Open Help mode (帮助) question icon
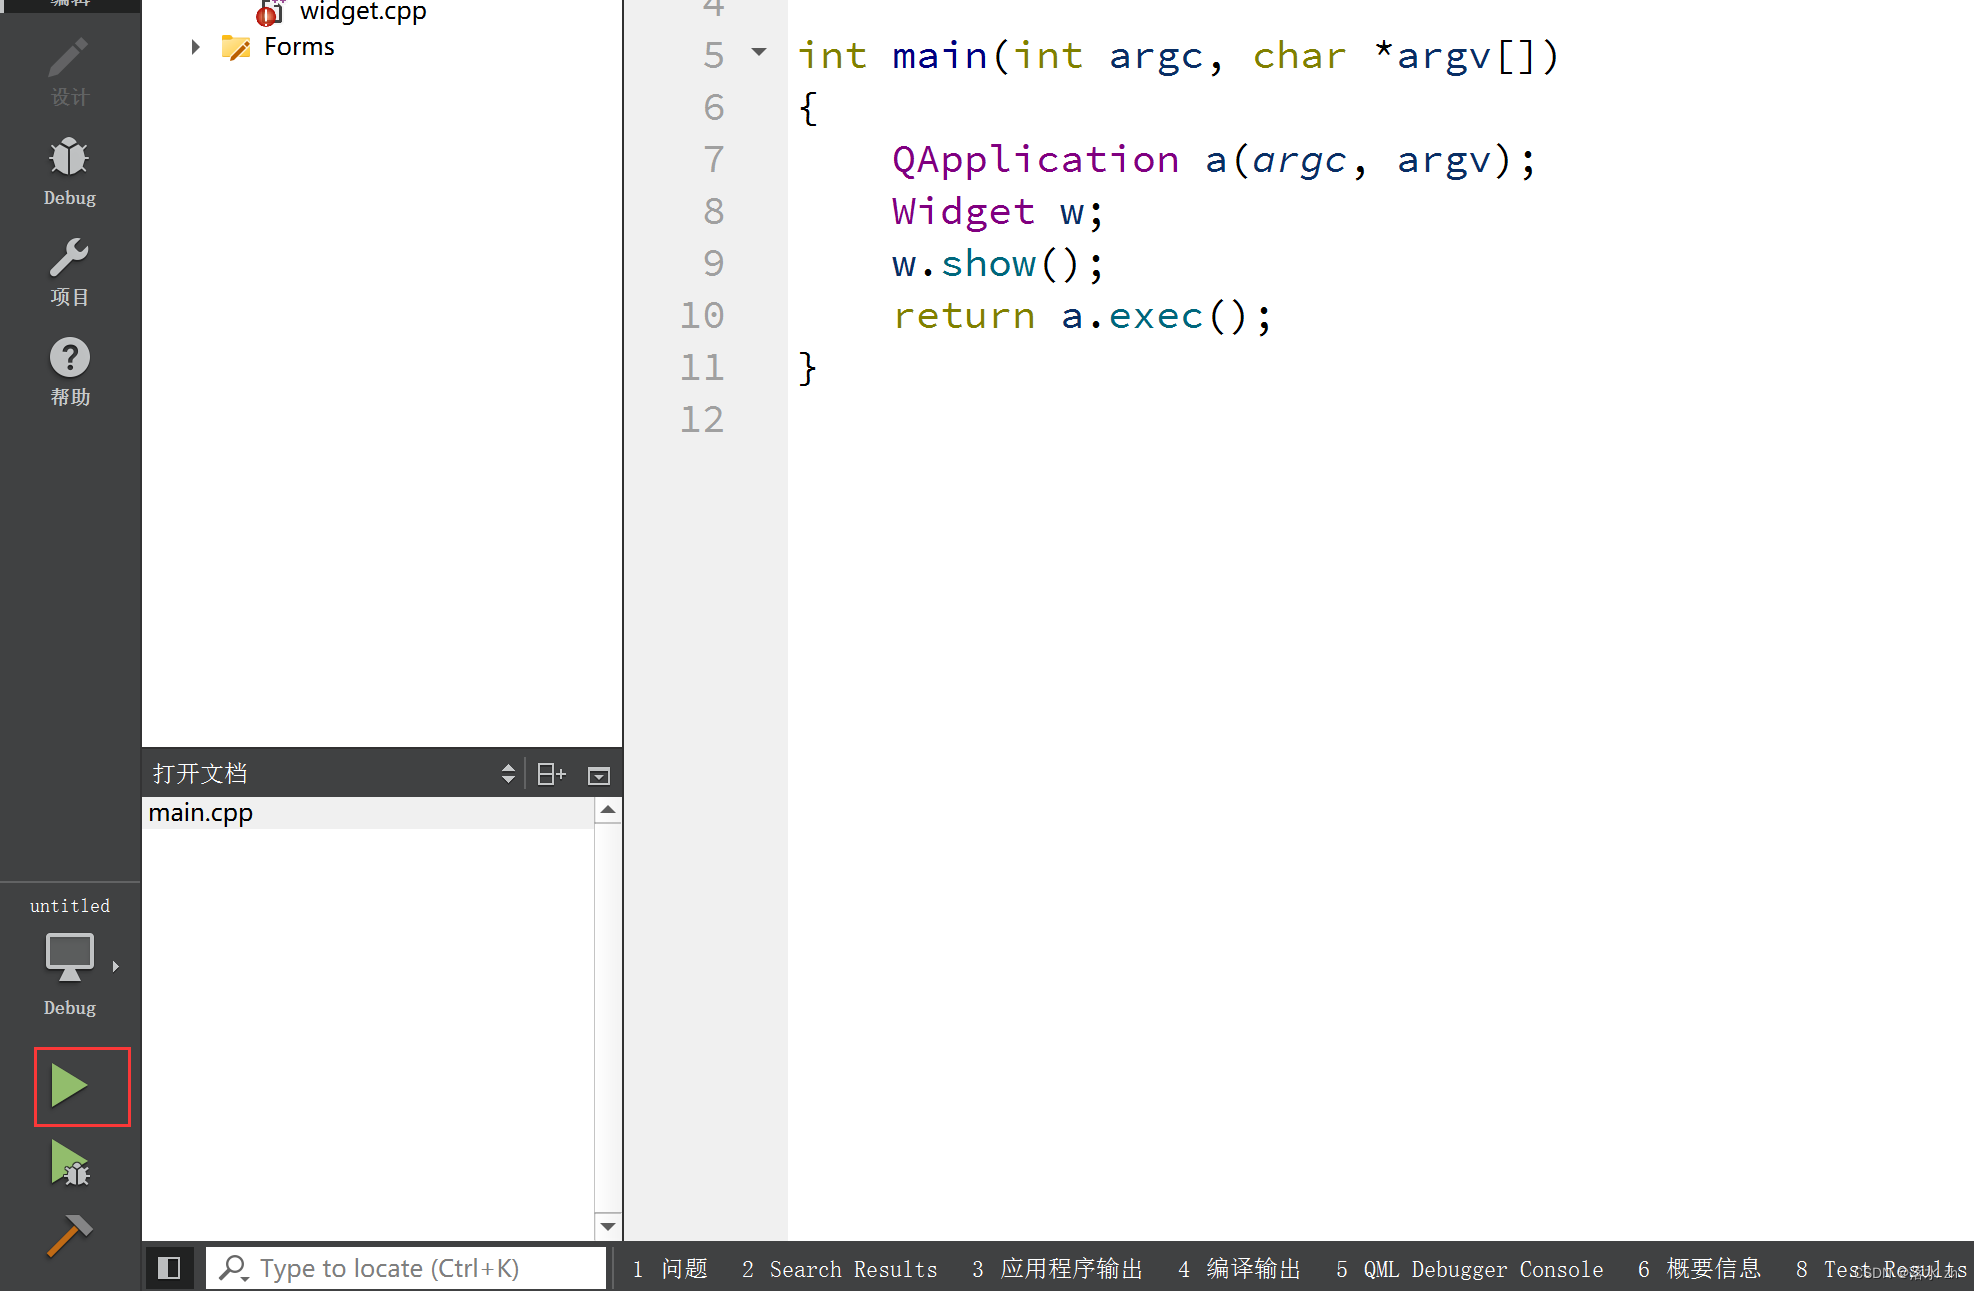This screenshot has width=1974, height=1291. [x=69, y=372]
